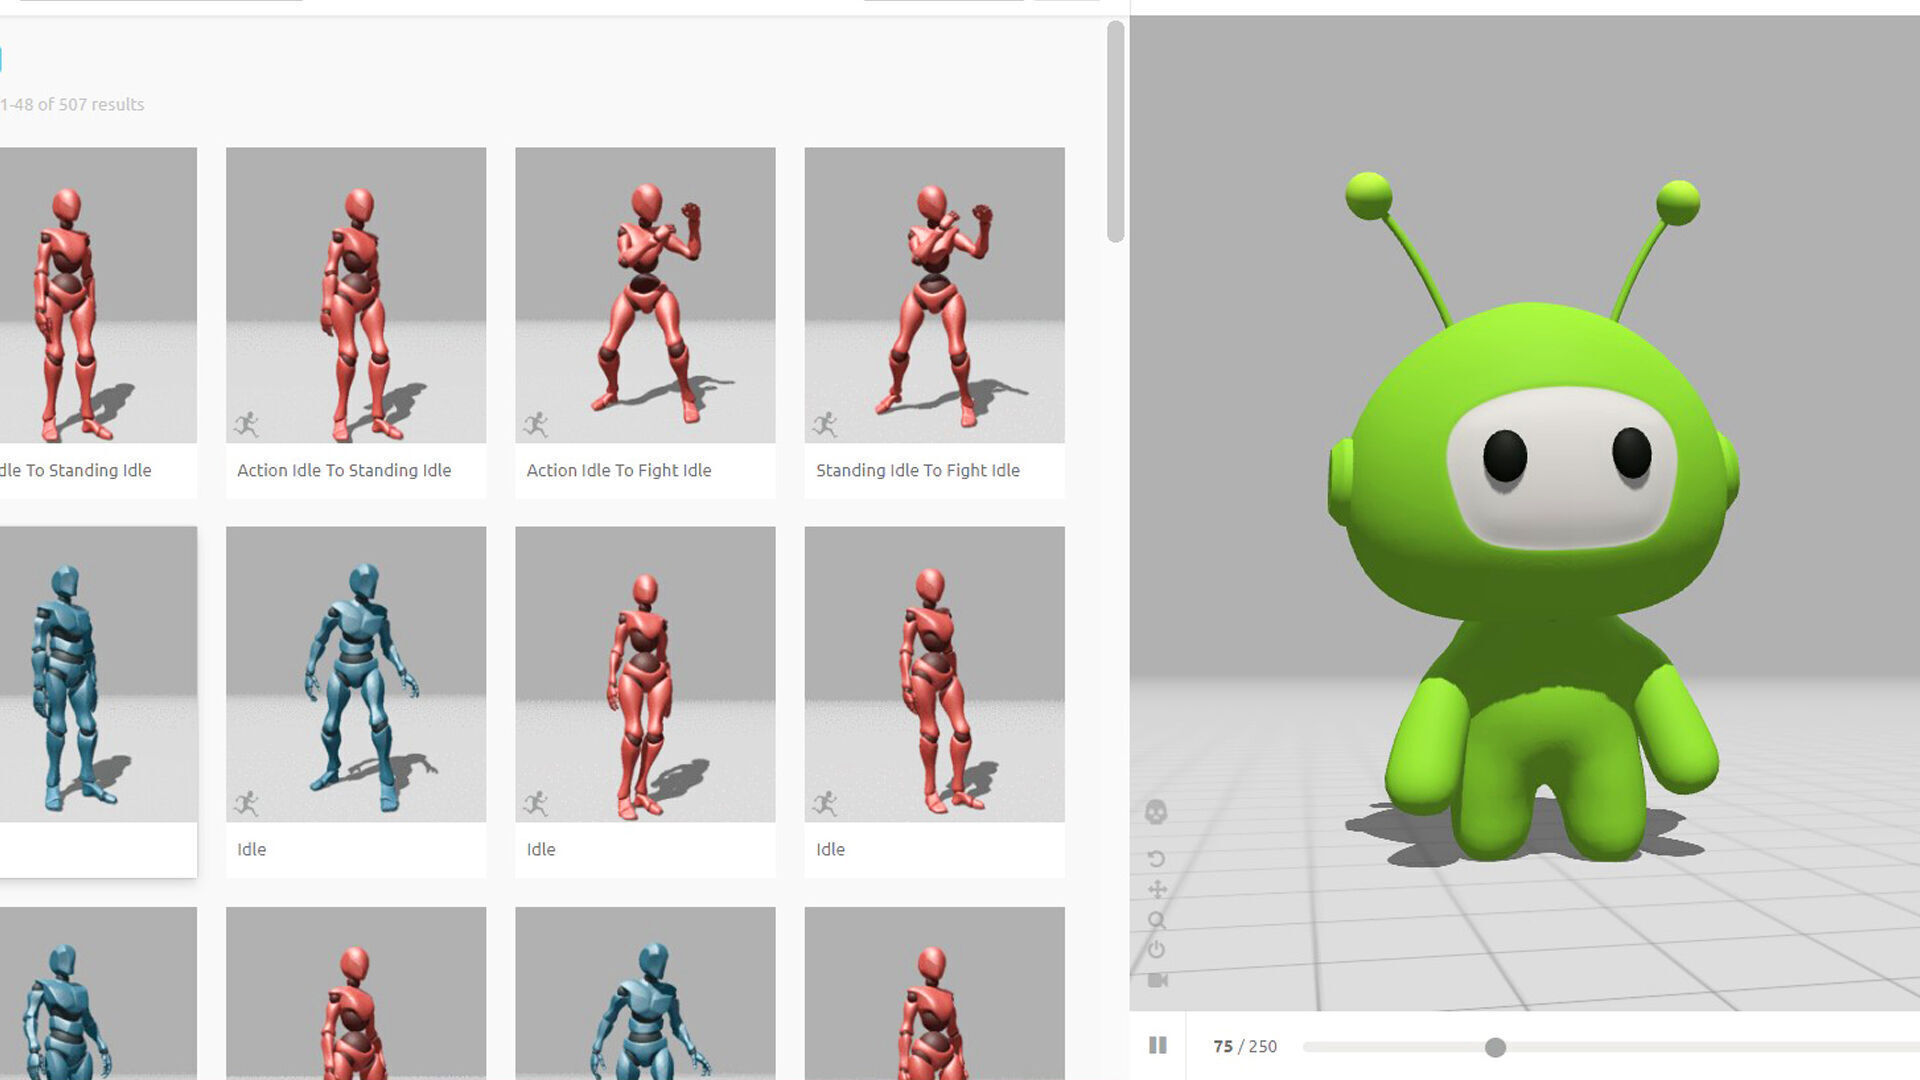Viewport: 1920px width, 1080px height.
Task: Select the pan camera arrows icon
Action: 1157,889
